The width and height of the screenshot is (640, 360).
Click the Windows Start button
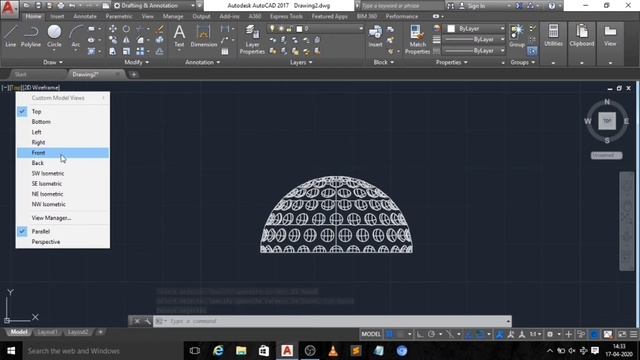coord(11,351)
